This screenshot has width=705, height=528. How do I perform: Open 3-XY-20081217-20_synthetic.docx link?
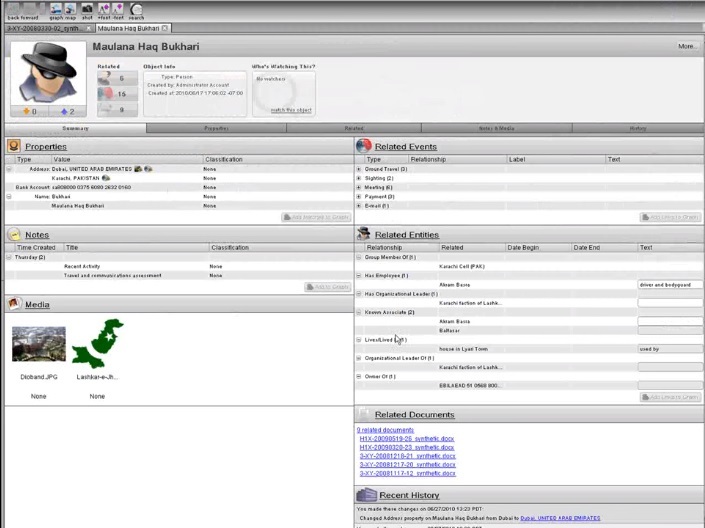click(407, 465)
